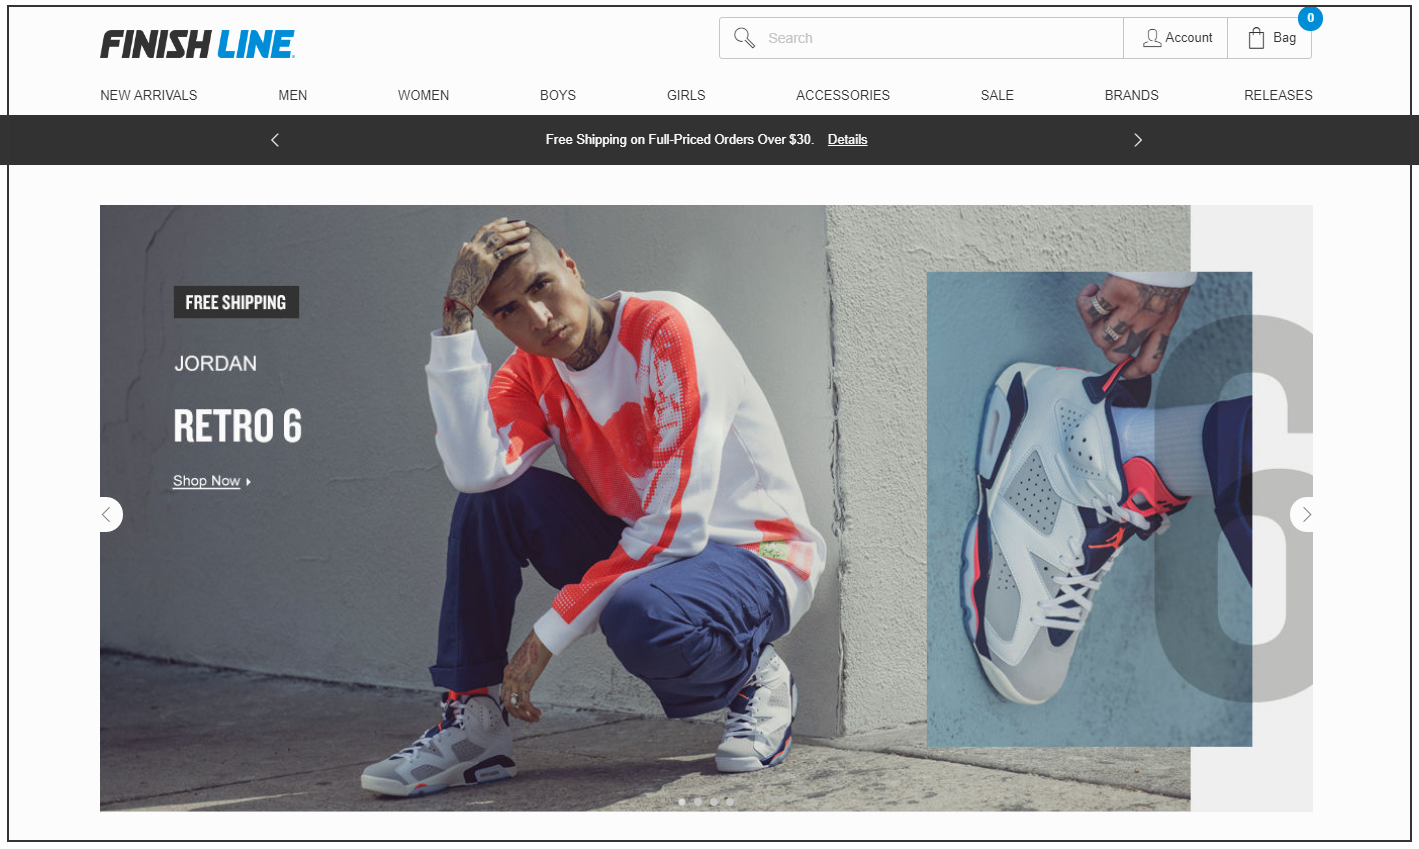The height and width of the screenshot is (849, 1419).
Task: Go to previous hero carousel slide
Action: tap(108, 515)
